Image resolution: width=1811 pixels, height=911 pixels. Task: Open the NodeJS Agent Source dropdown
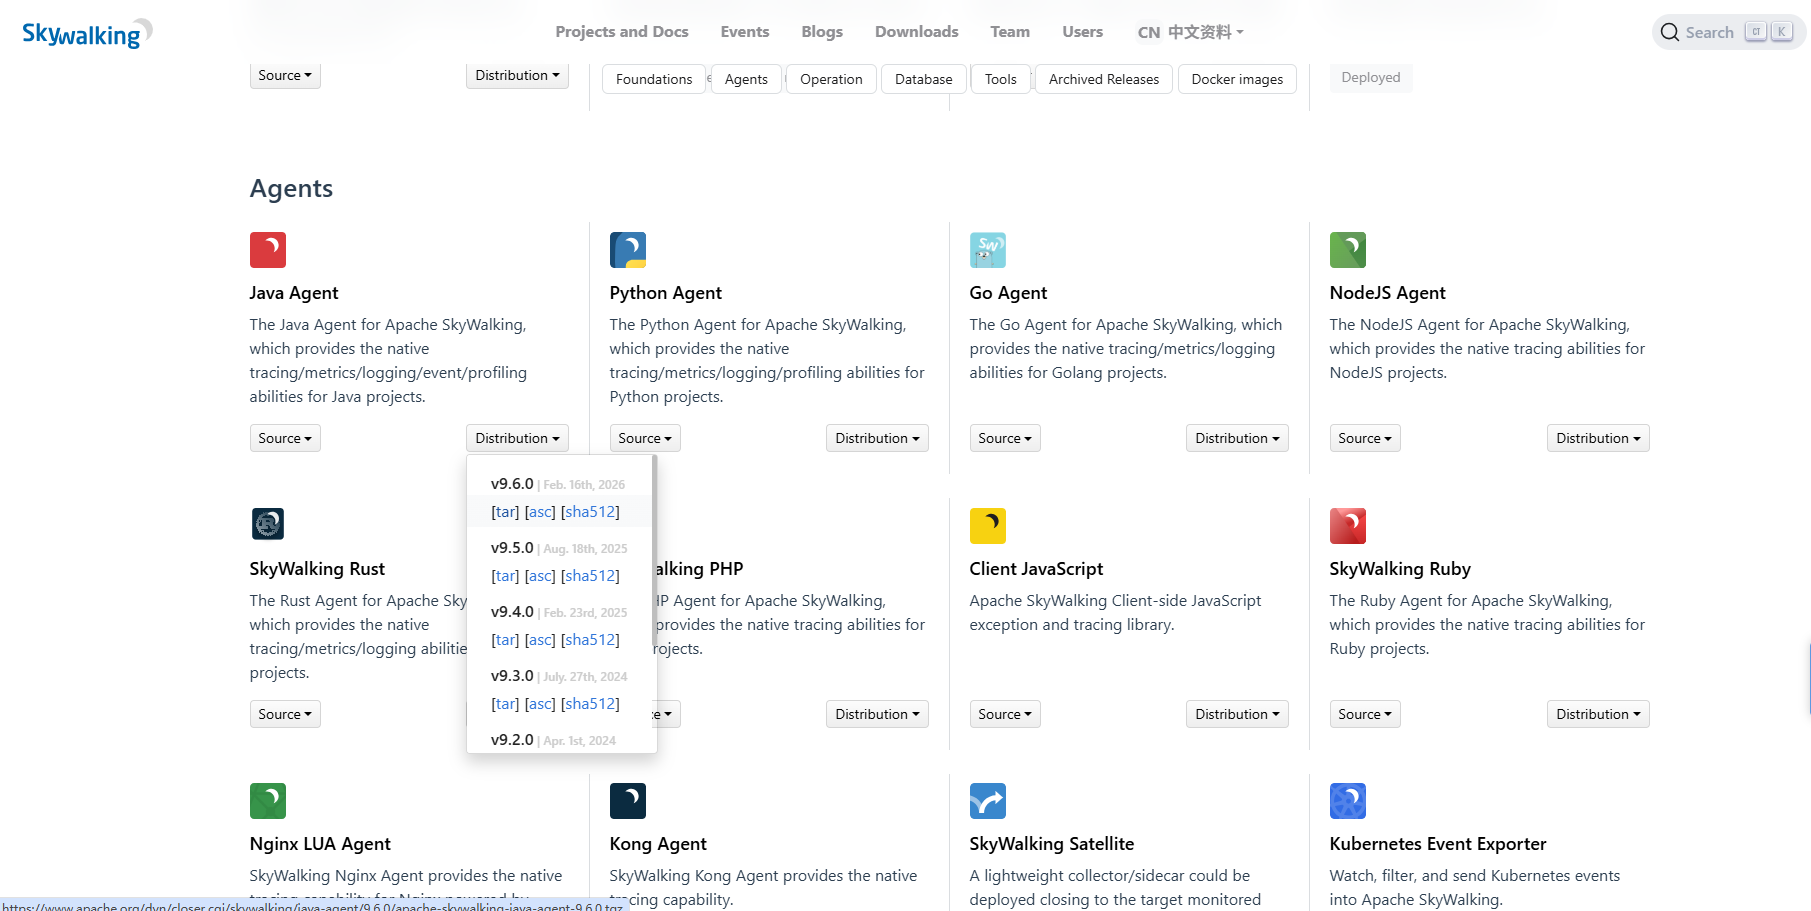pyautogui.click(x=1365, y=438)
